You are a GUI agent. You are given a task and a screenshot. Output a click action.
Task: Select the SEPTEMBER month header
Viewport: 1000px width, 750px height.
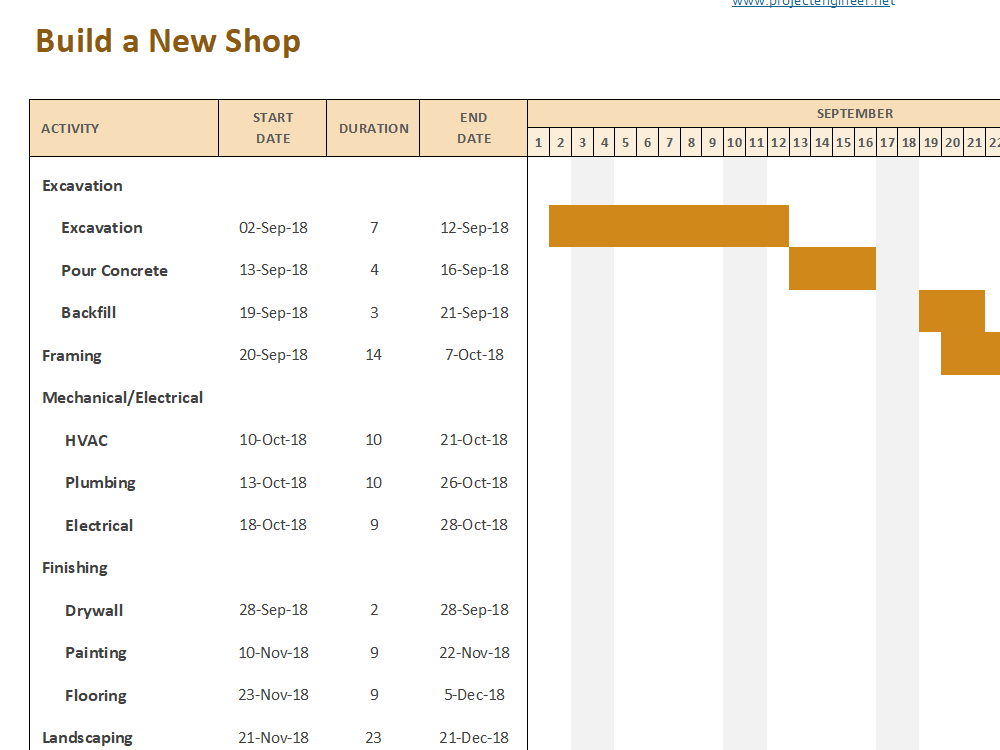tap(855, 114)
